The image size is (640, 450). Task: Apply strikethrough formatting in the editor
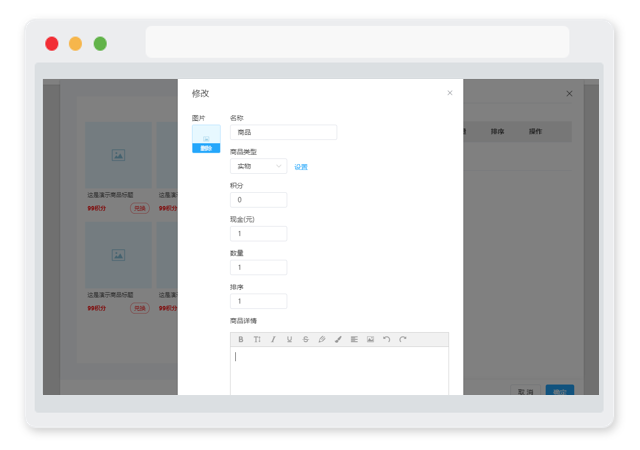[x=306, y=339]
